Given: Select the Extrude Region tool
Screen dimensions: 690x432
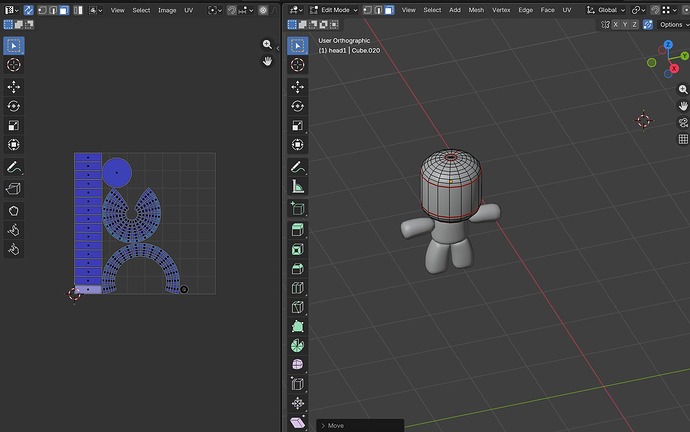Looking at the screenshot, I should coord(297,230).
